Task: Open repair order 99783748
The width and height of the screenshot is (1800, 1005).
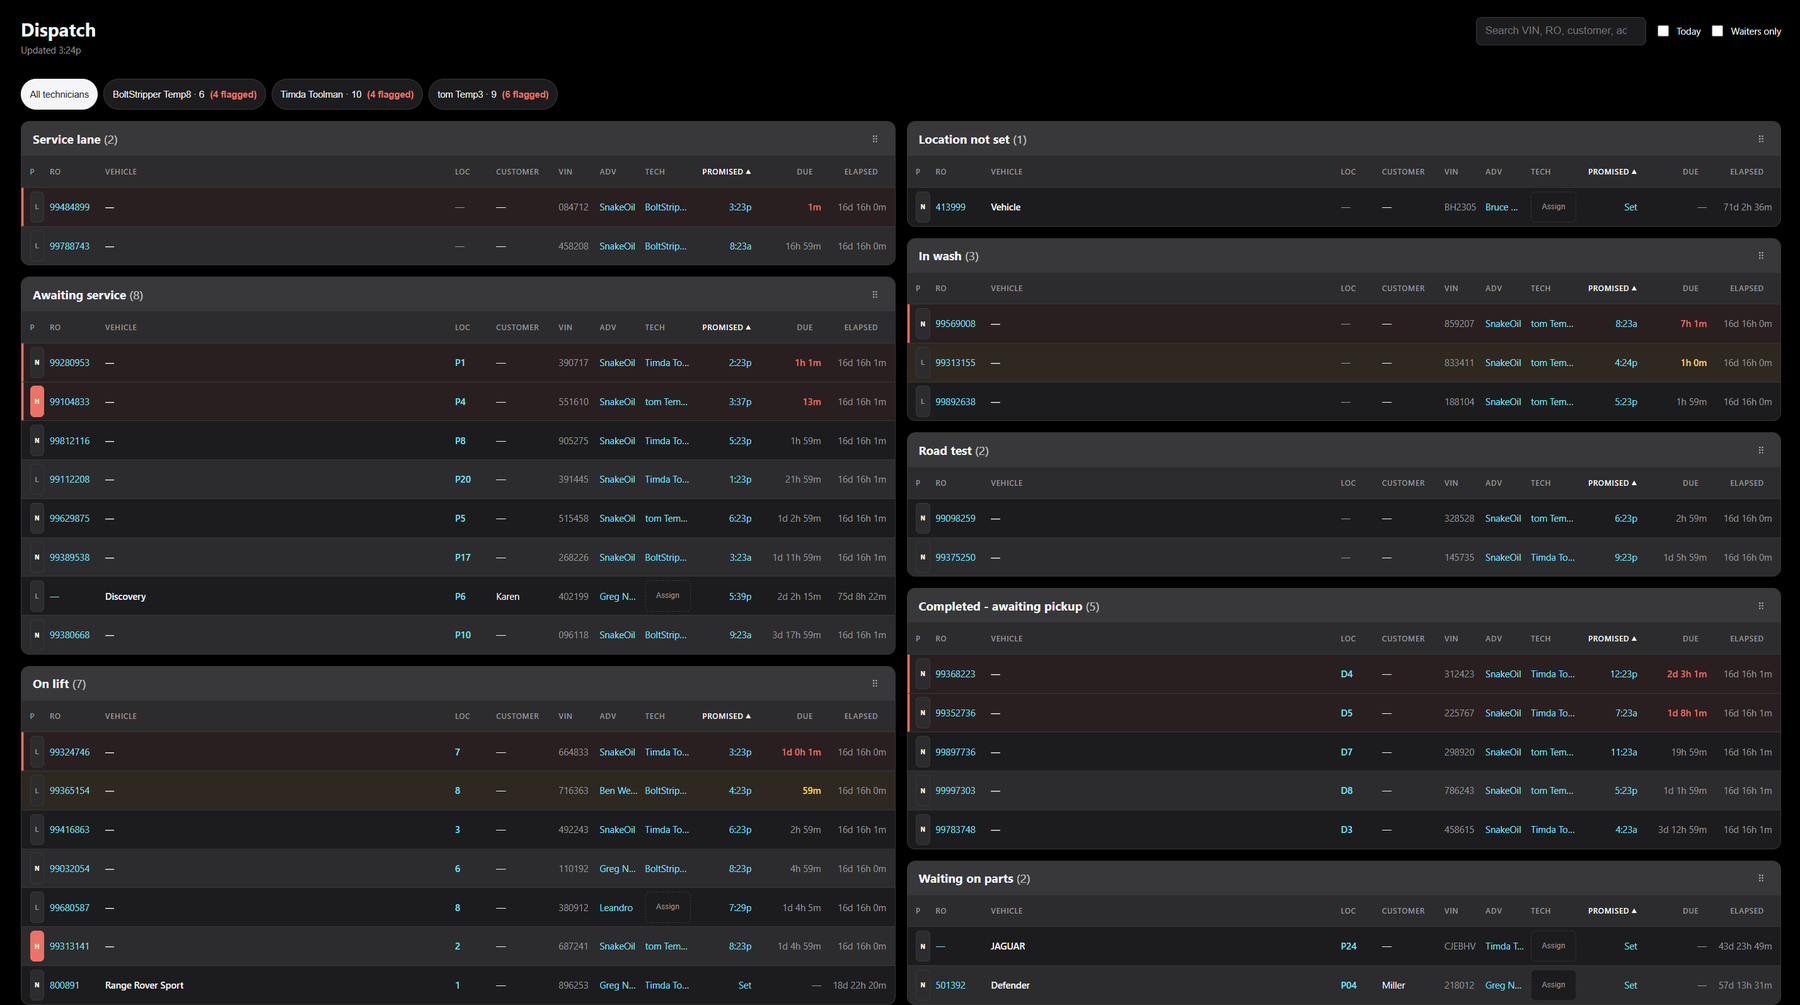Action: (955, 830)
